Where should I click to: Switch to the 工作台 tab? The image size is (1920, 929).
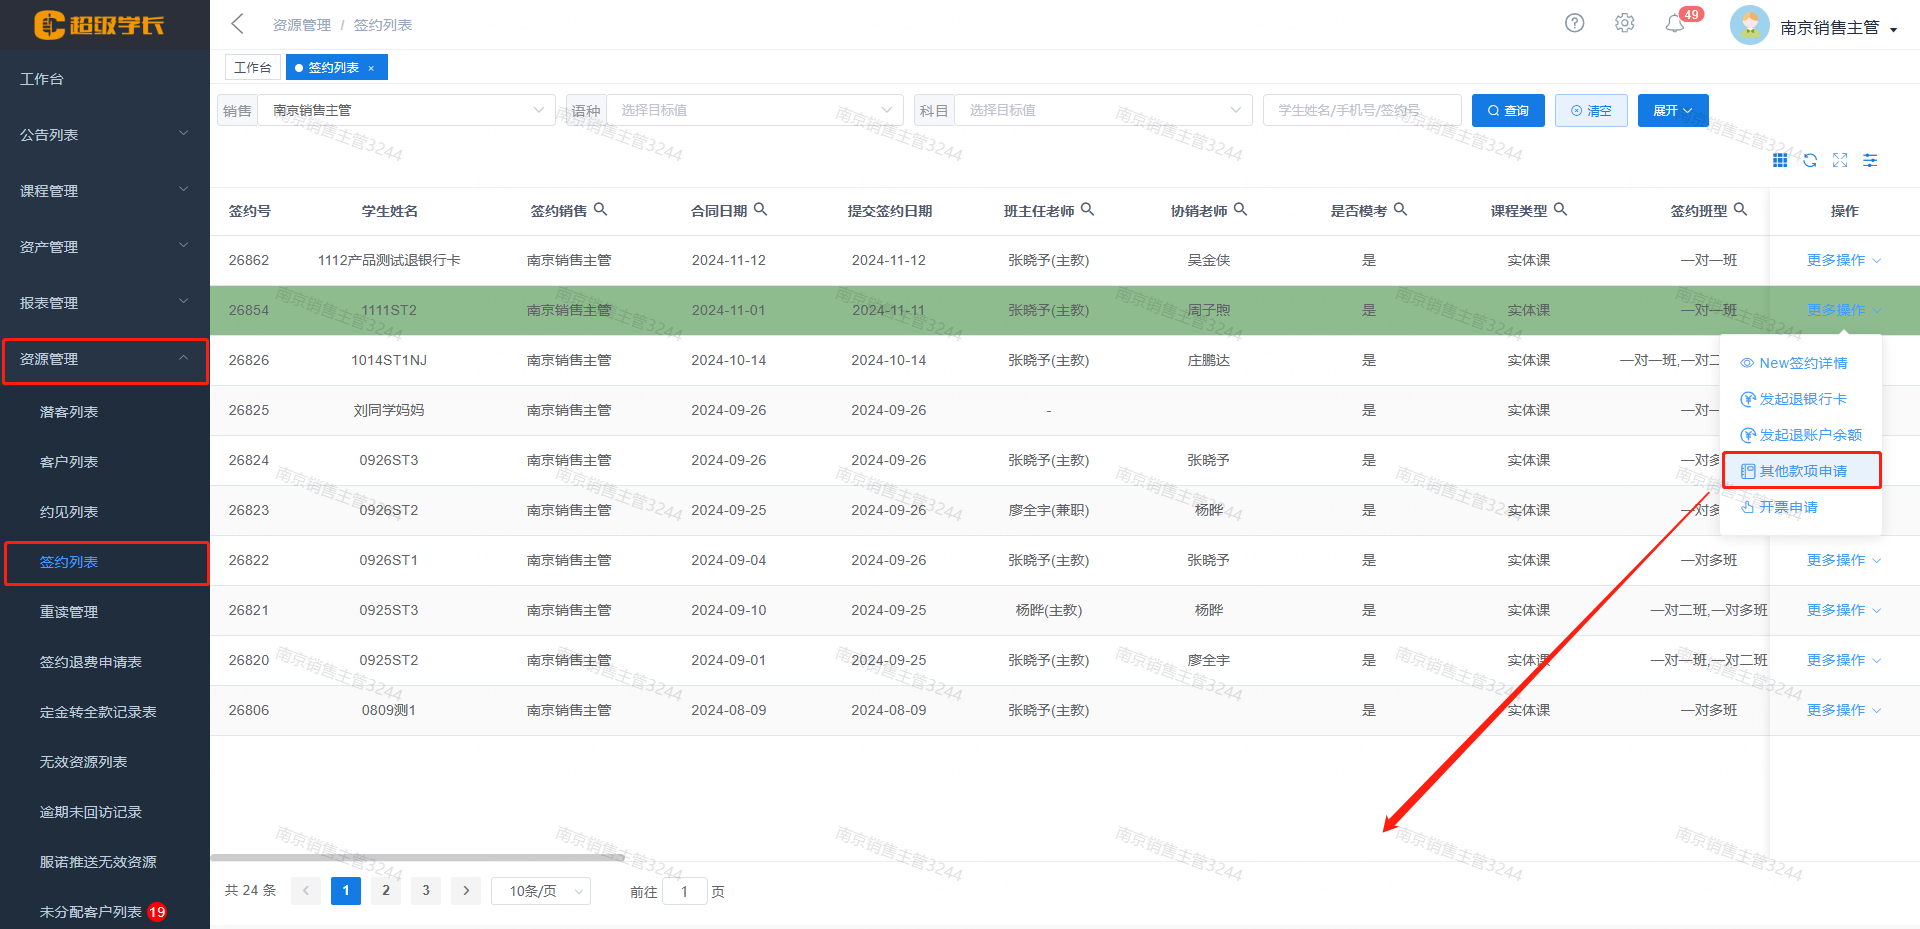(x=252, y=67)
